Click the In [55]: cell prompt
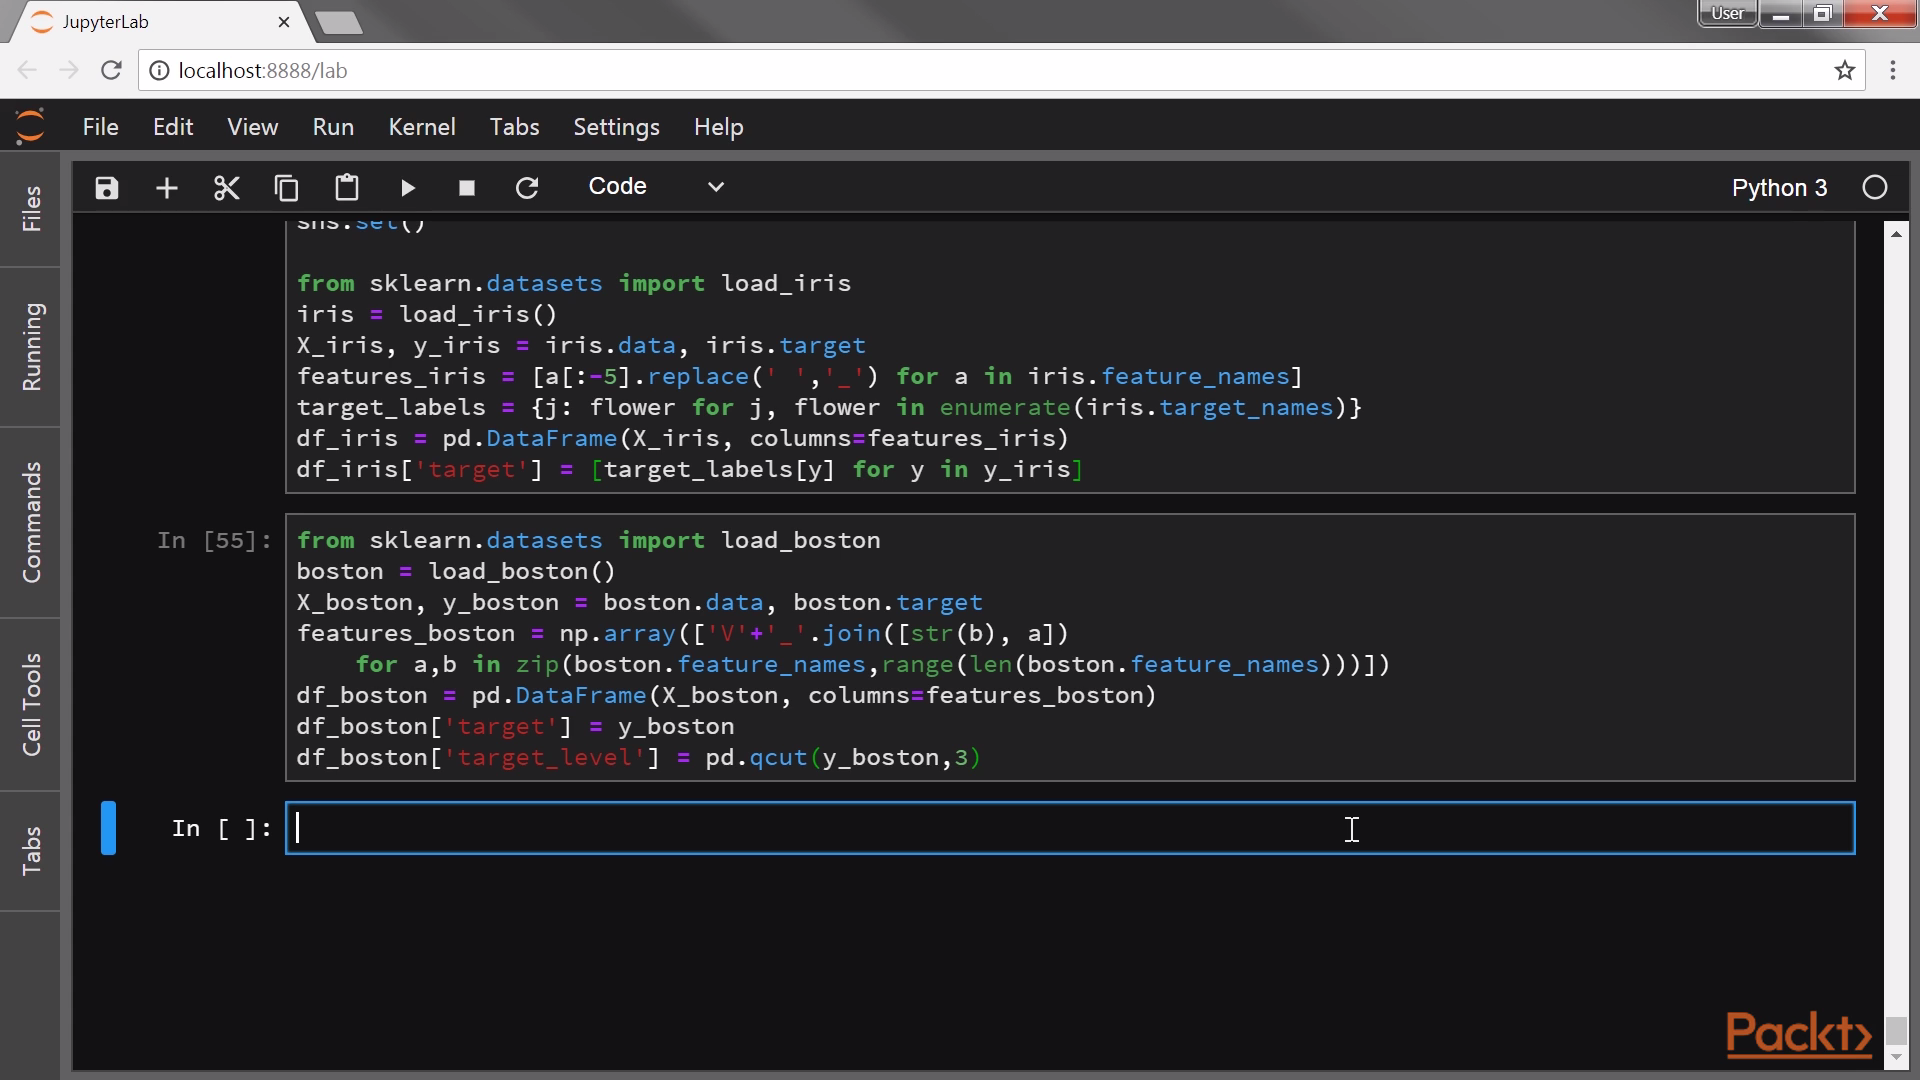1920x1080 pixels. 214,541
